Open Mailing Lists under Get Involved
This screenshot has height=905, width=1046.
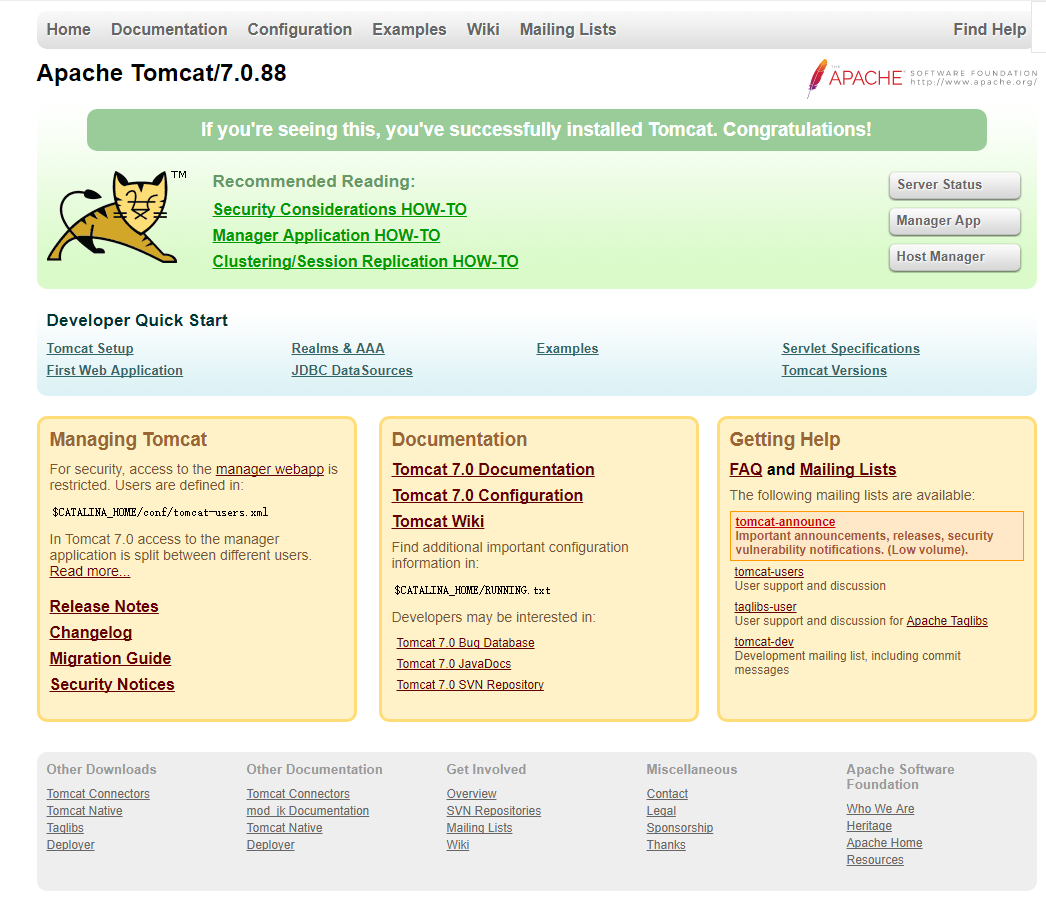pyautogui.click(x=479, y=828)
